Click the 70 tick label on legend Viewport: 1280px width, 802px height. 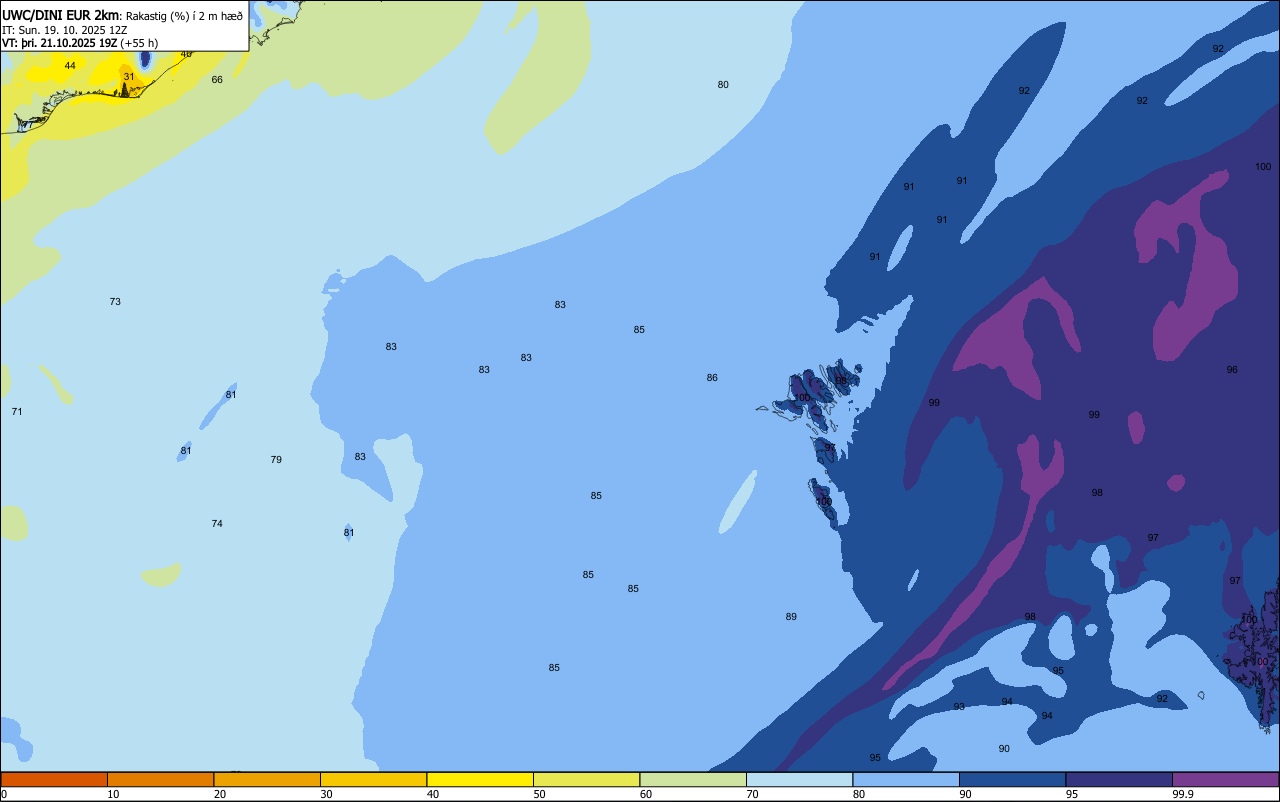pos(752,794)
